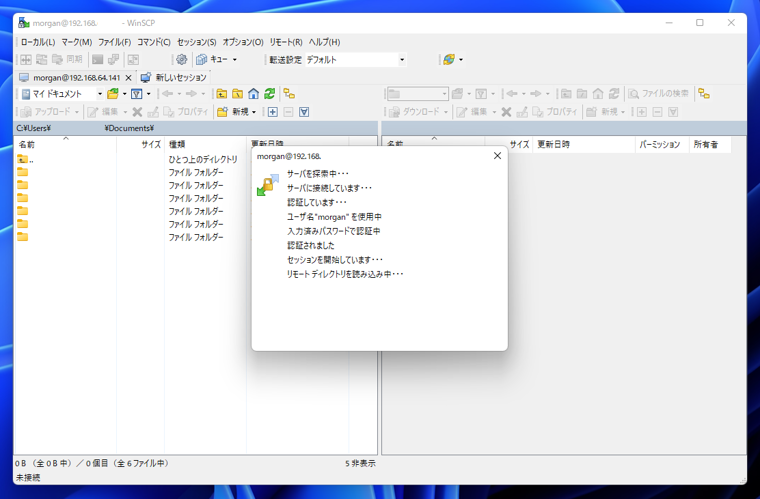
Task: Click the '5 非表示' status bar entry
Action: click(360, 464)
